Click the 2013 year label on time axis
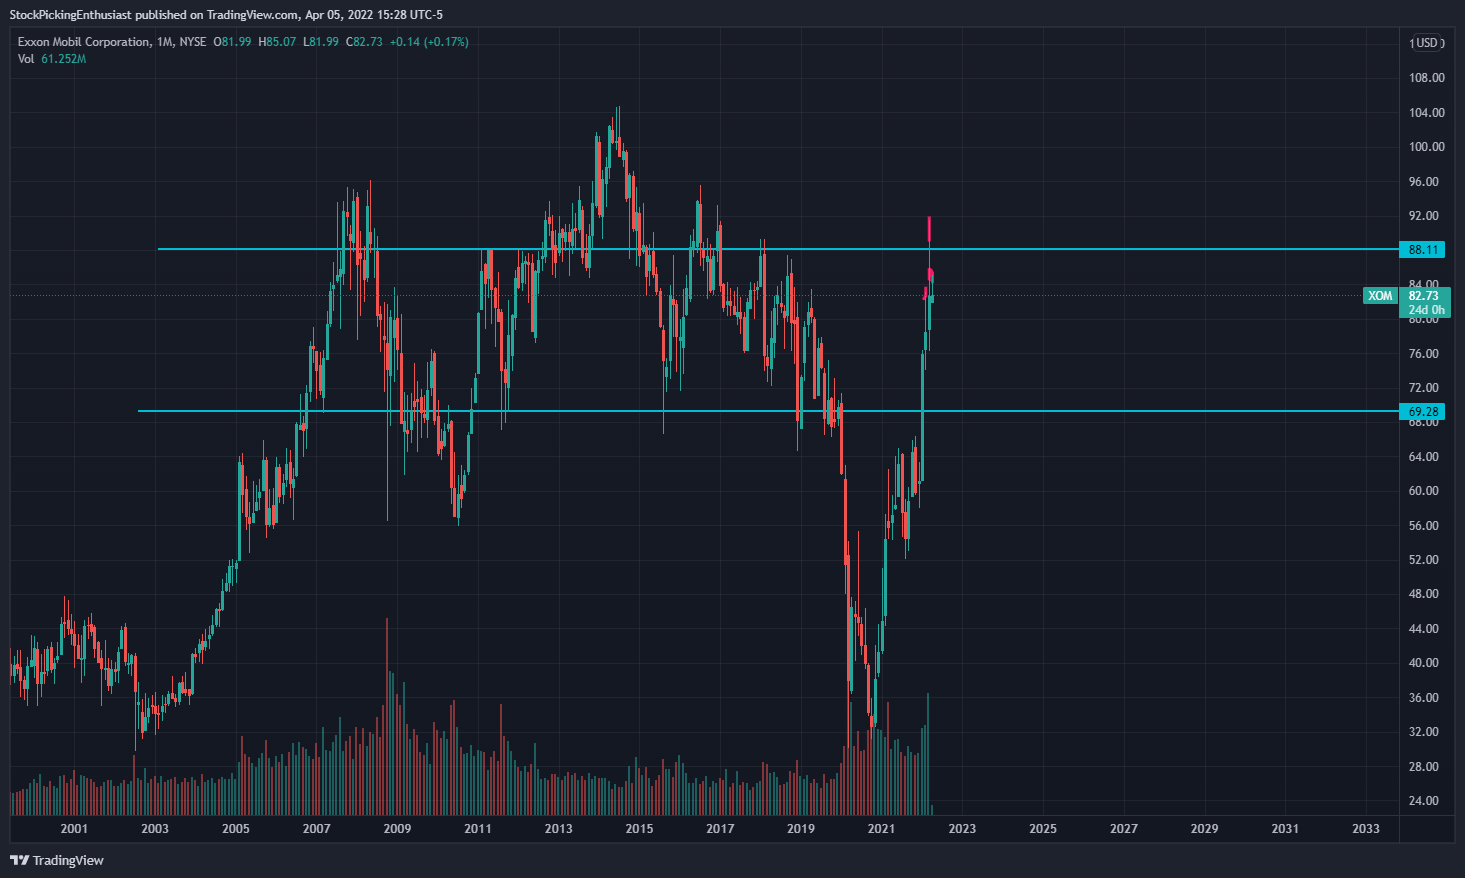The width and height of the screenshot is (1465, 878). [559, 829]
